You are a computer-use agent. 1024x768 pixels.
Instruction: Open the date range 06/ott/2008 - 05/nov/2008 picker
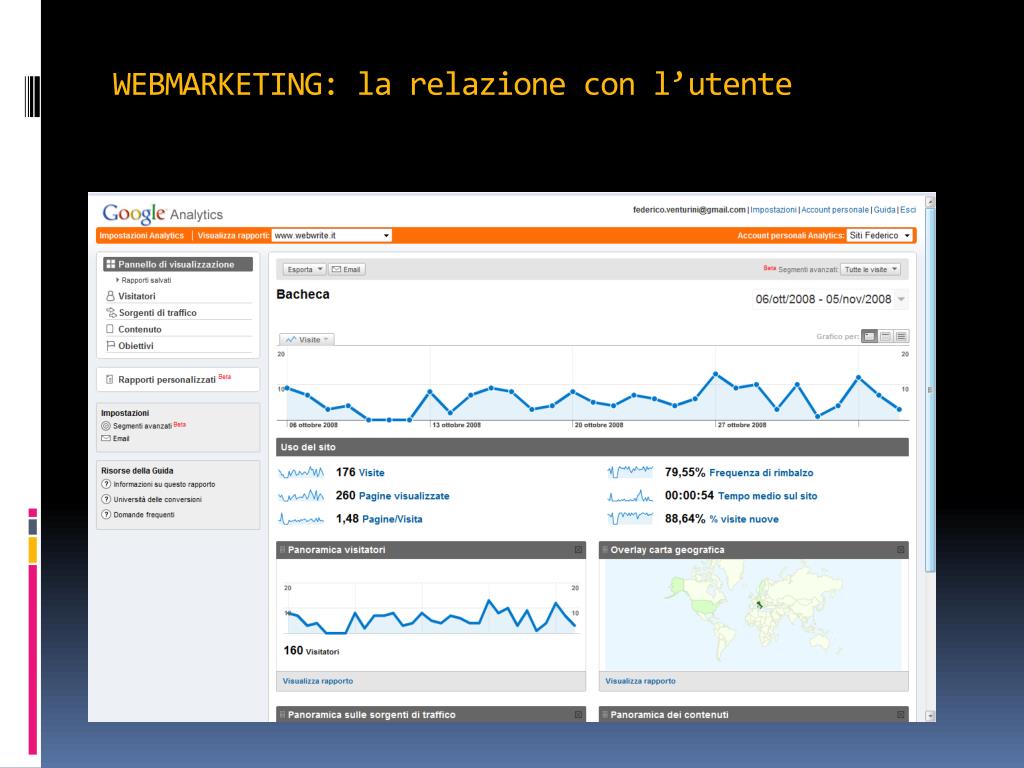pyautogui.click(x=829, y=299)
